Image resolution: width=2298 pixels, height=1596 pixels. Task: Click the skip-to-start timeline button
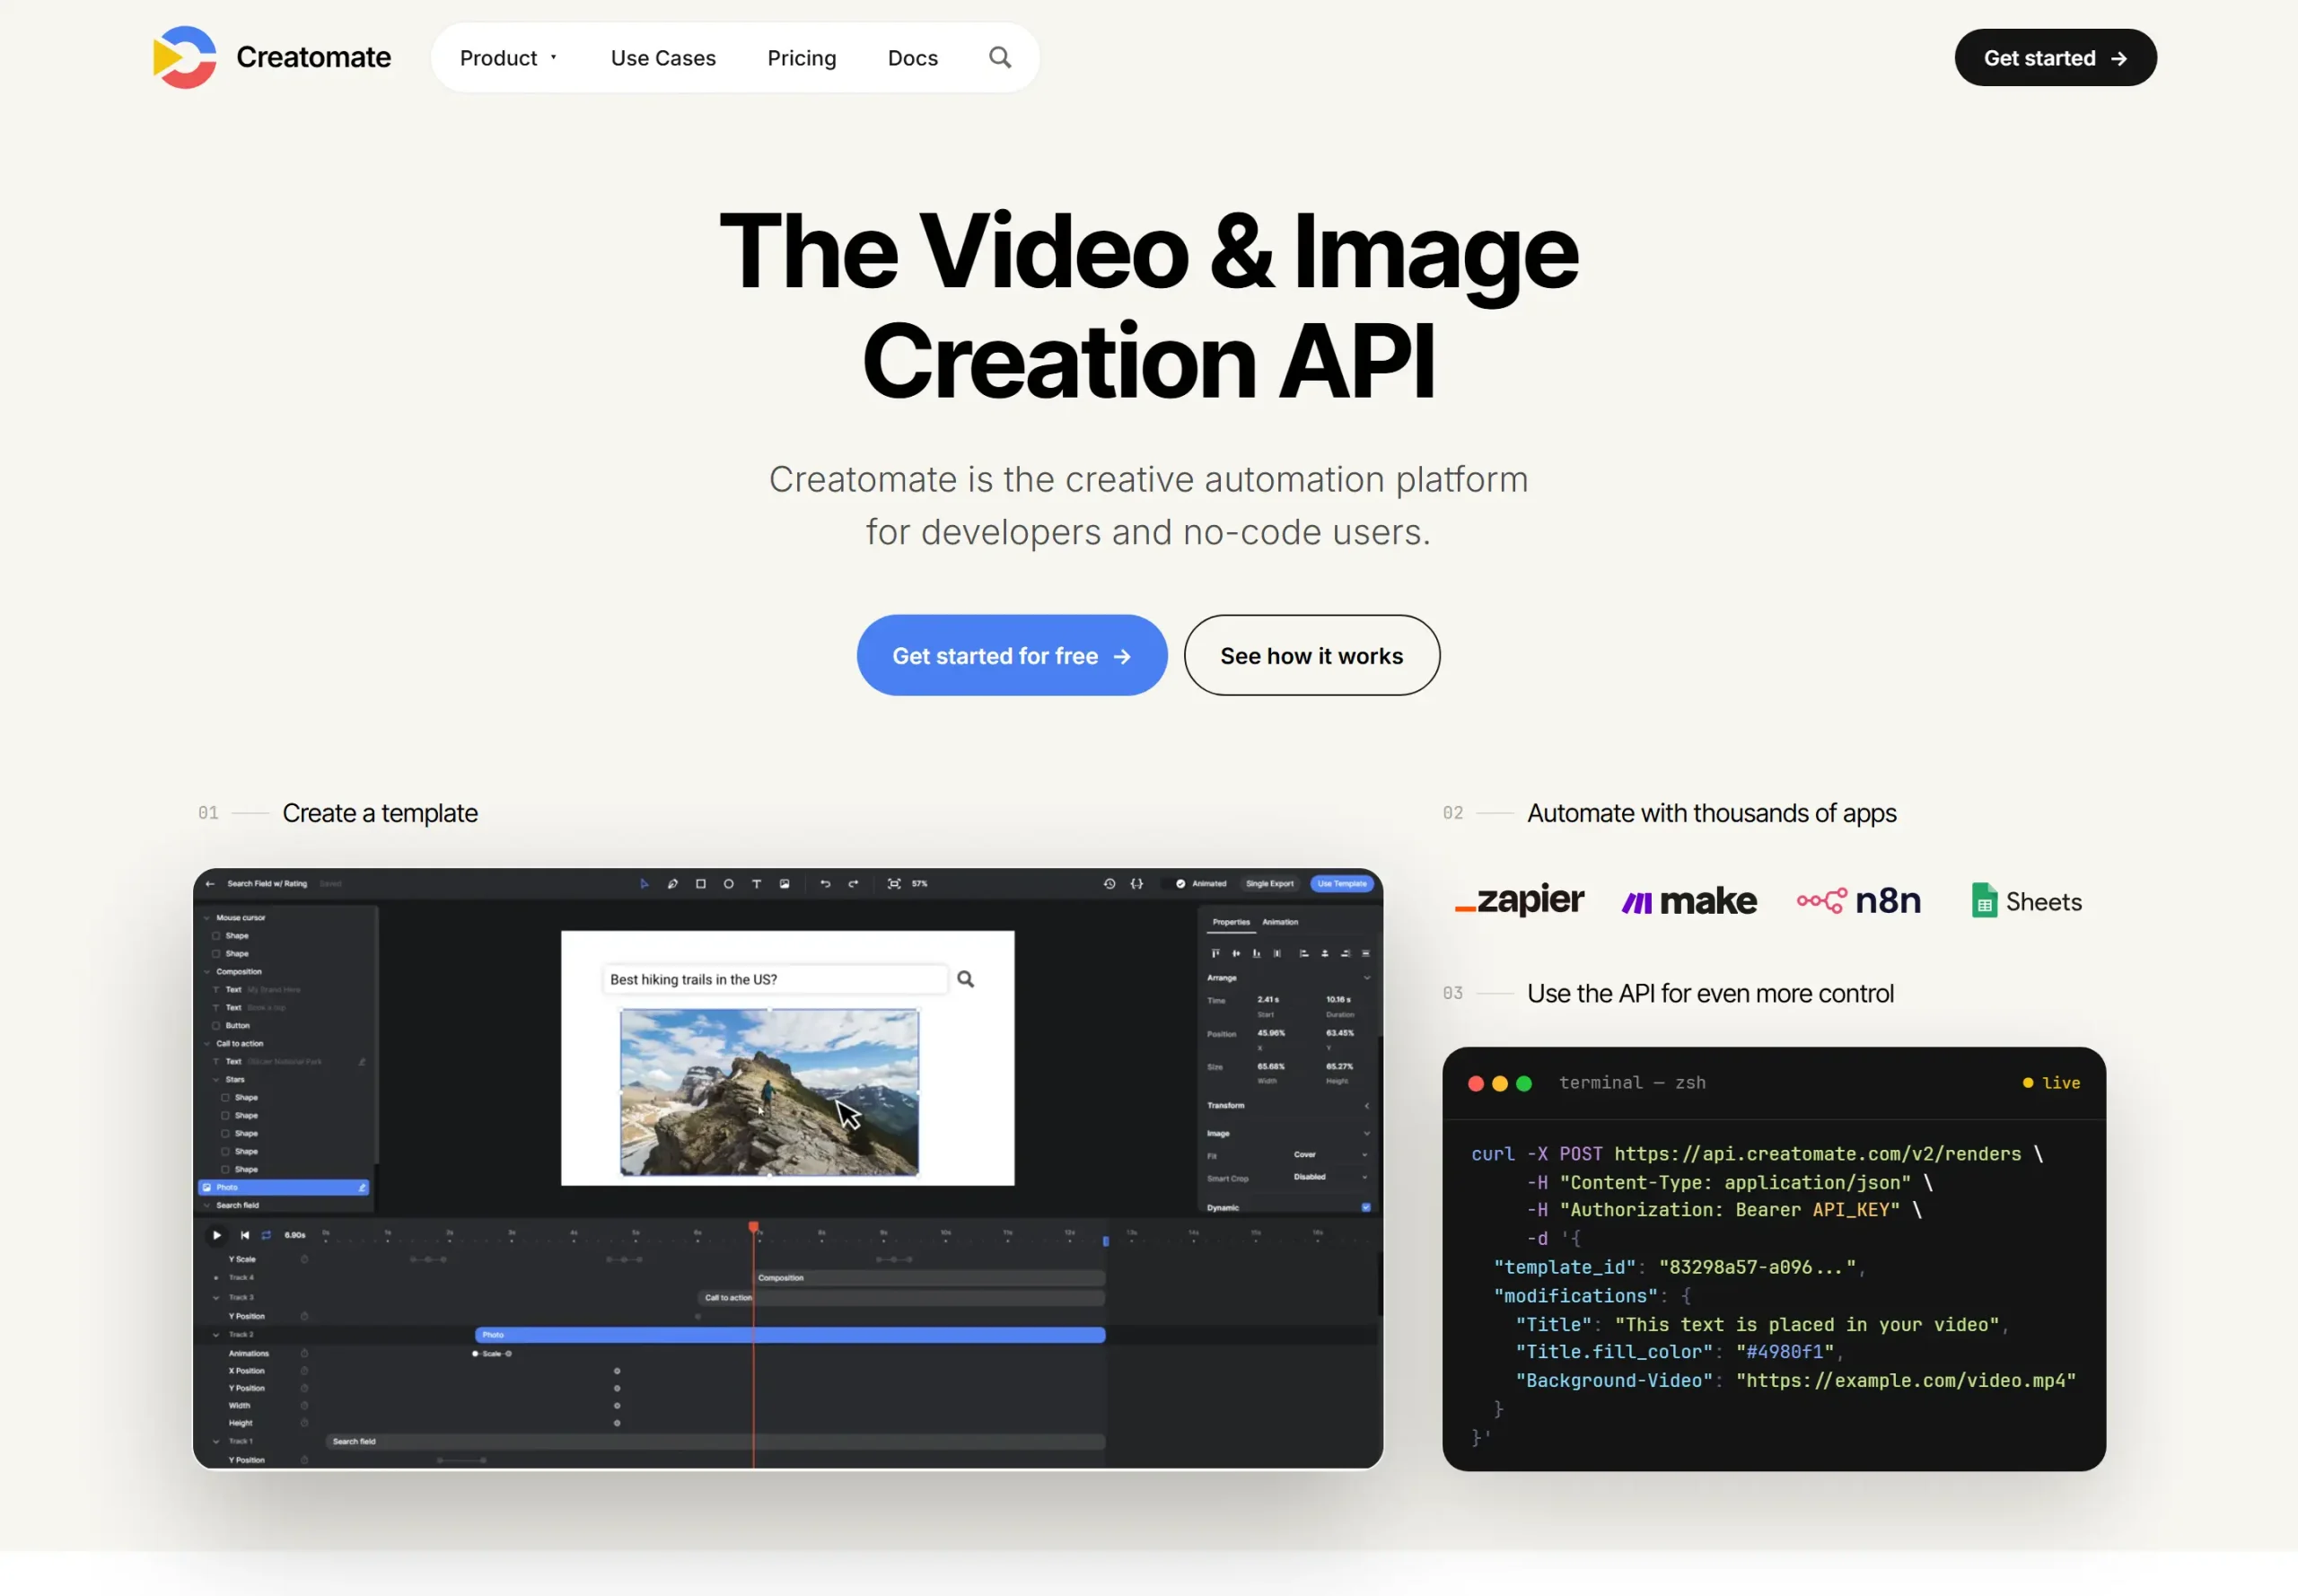245,1235
